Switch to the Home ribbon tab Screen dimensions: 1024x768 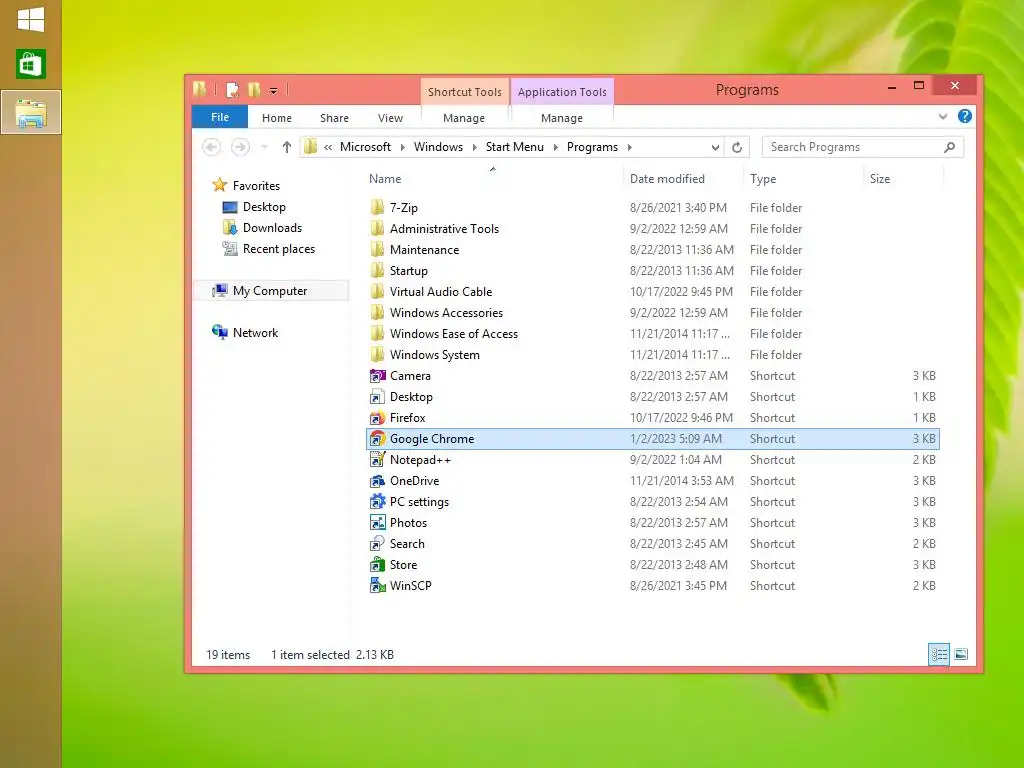tap(277, 118)
